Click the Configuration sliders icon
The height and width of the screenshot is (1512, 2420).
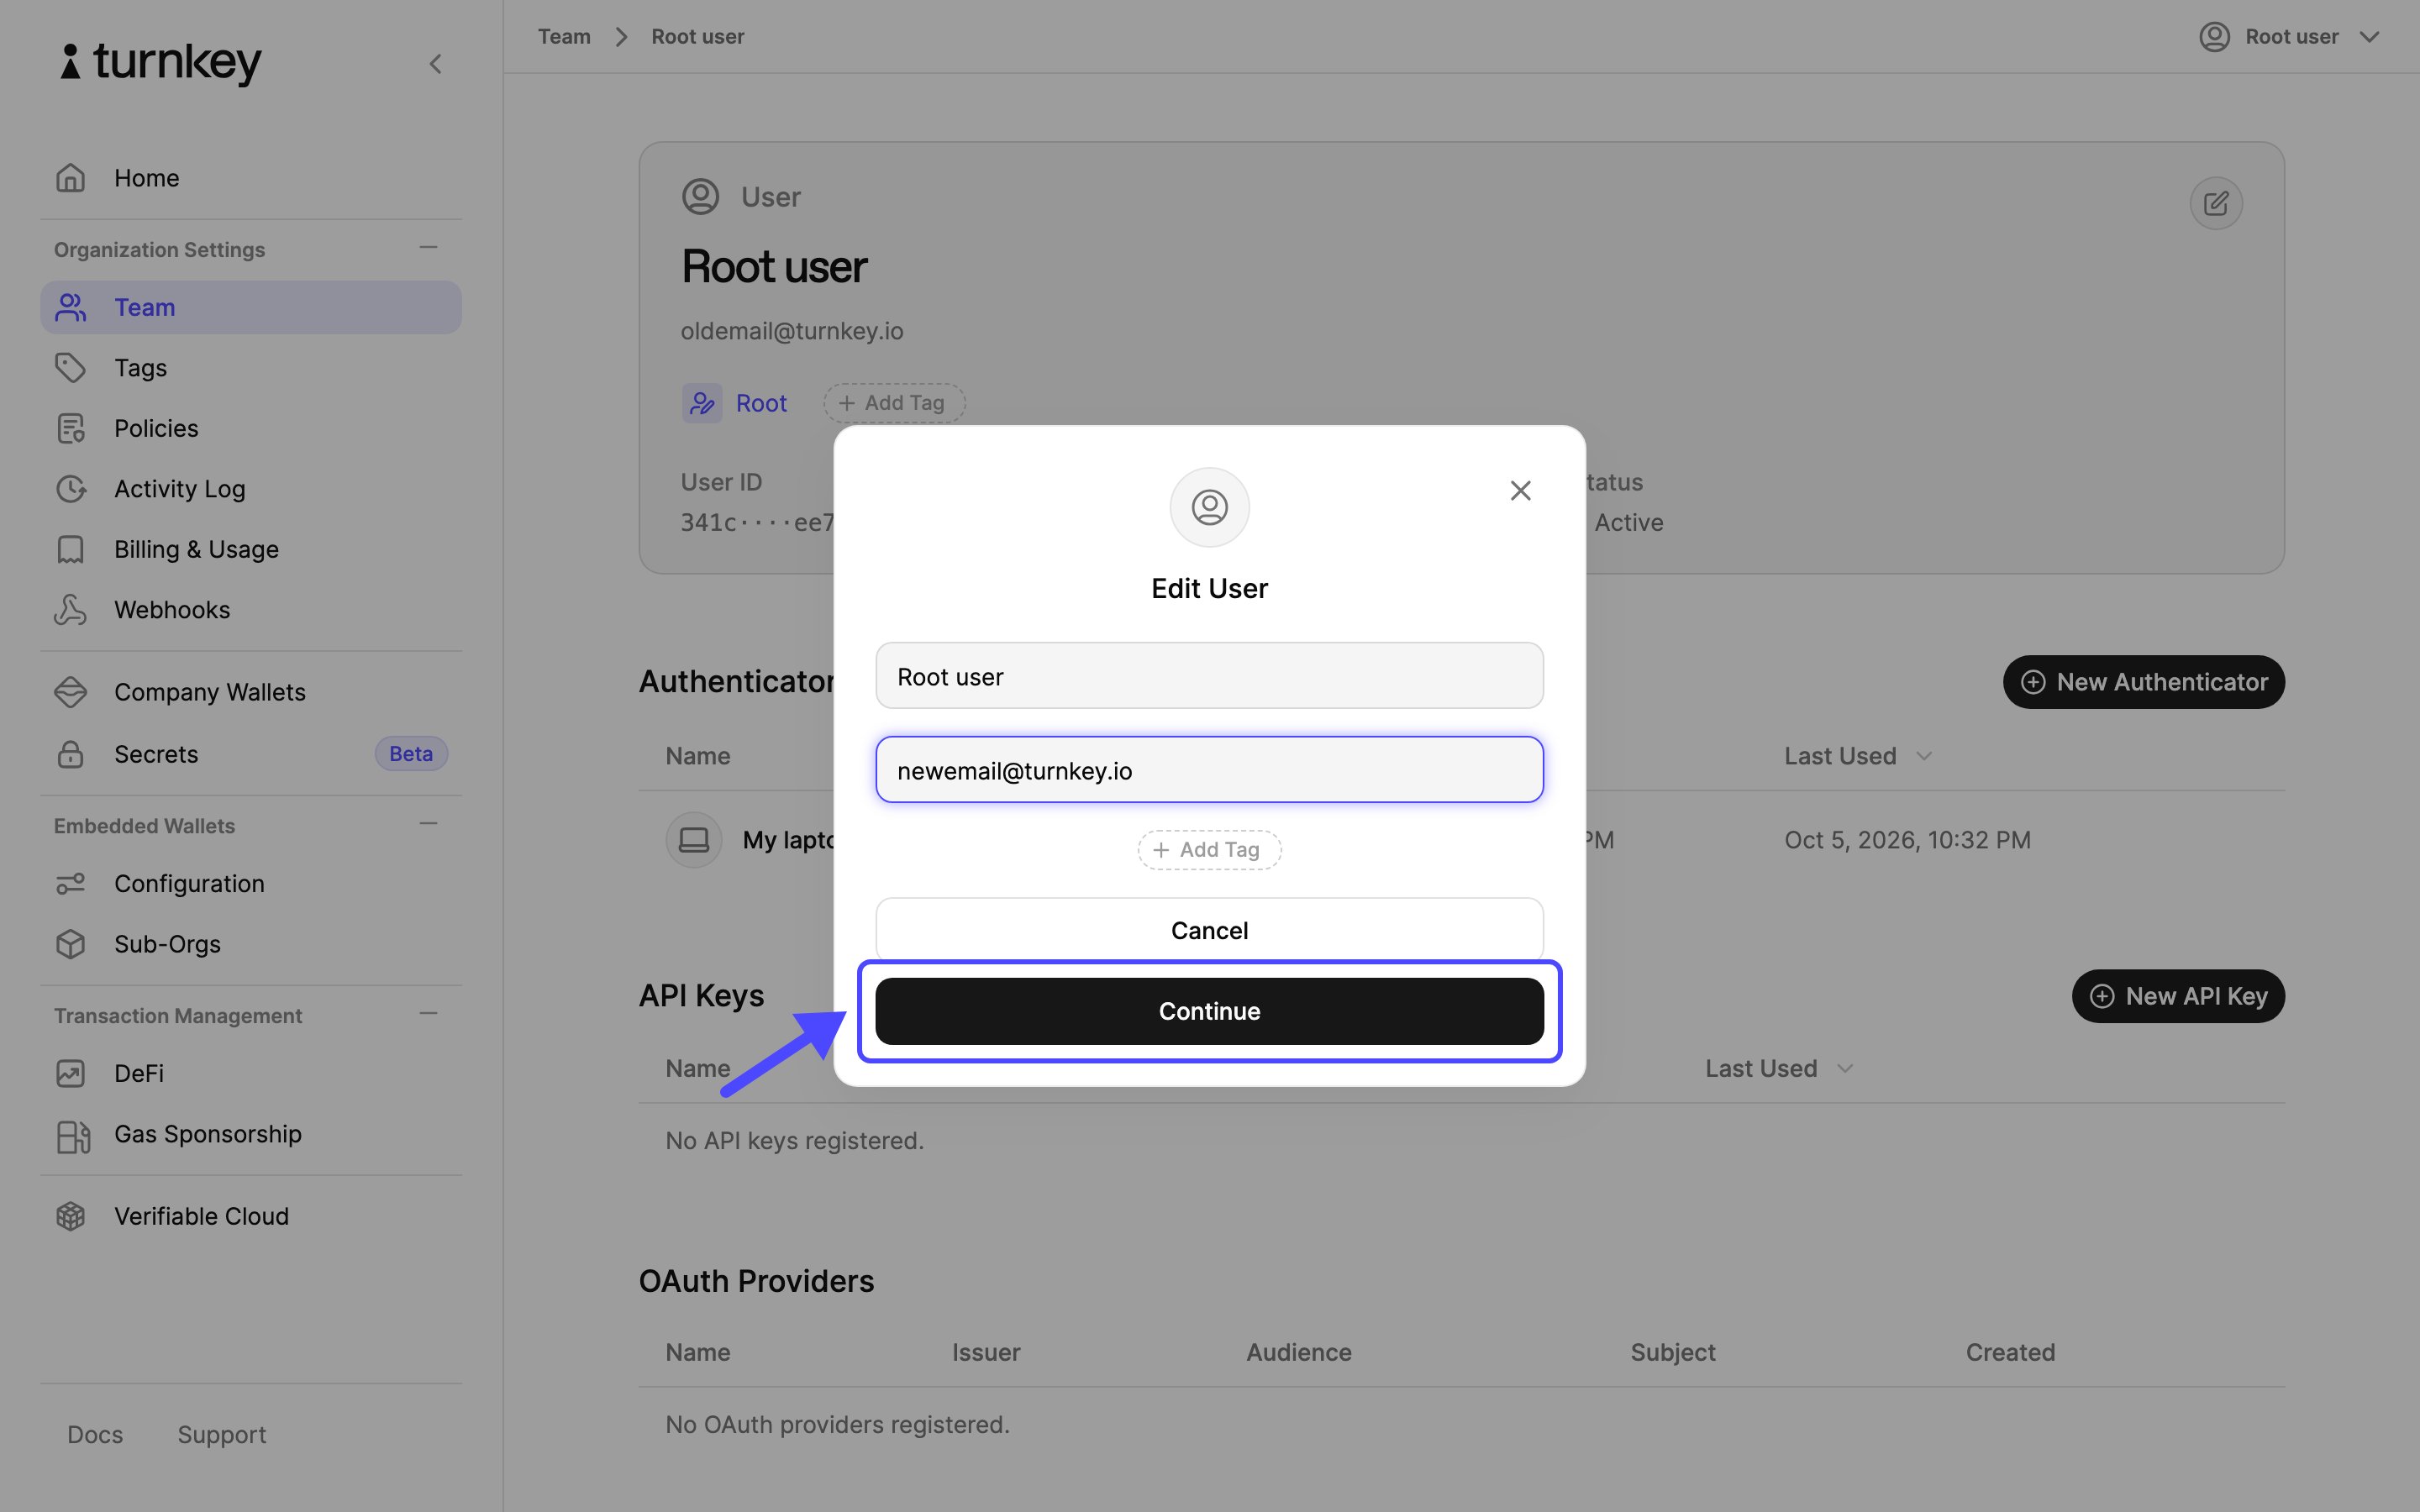pyautogui.click(x=70, y=884)
